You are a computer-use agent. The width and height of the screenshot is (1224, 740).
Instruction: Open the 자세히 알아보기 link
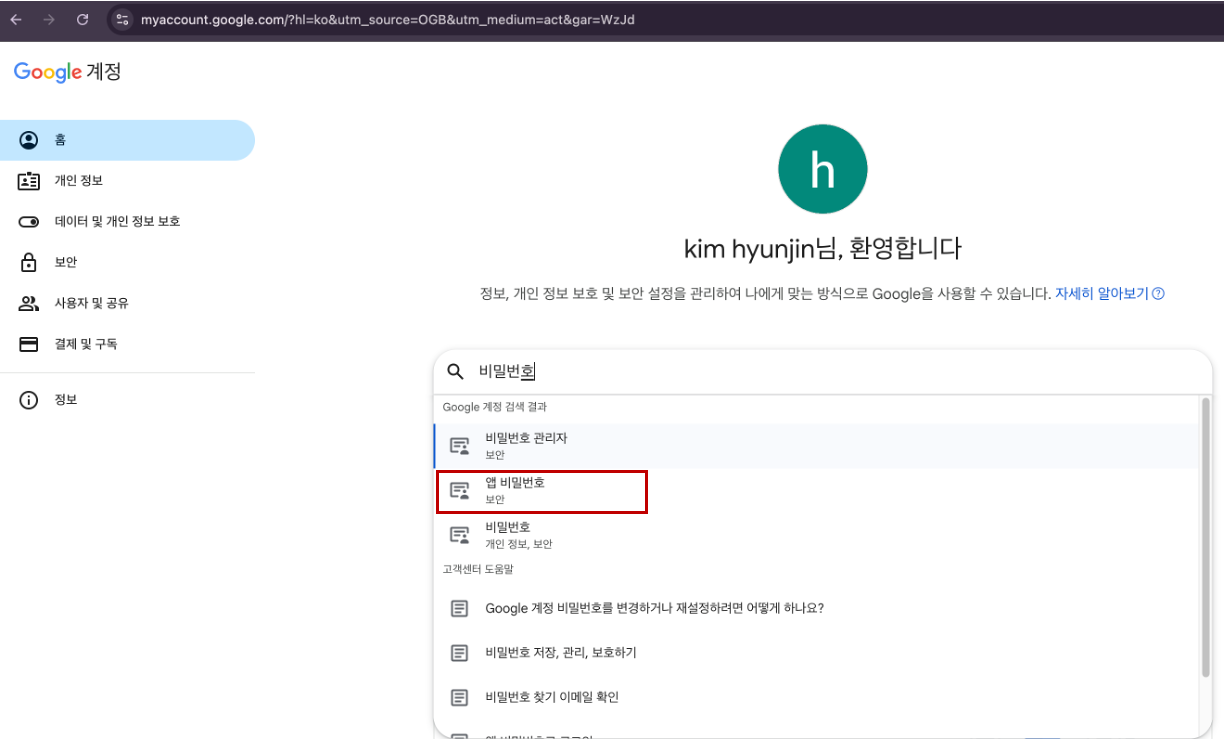pyautogui.click(x=1101, y=294)
